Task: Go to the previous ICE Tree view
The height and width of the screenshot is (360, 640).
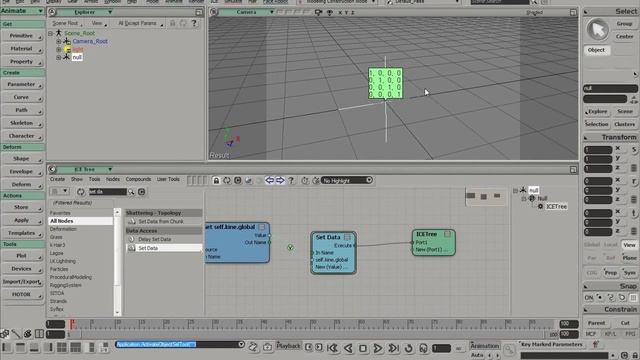Action: click(x=269, y=180)
